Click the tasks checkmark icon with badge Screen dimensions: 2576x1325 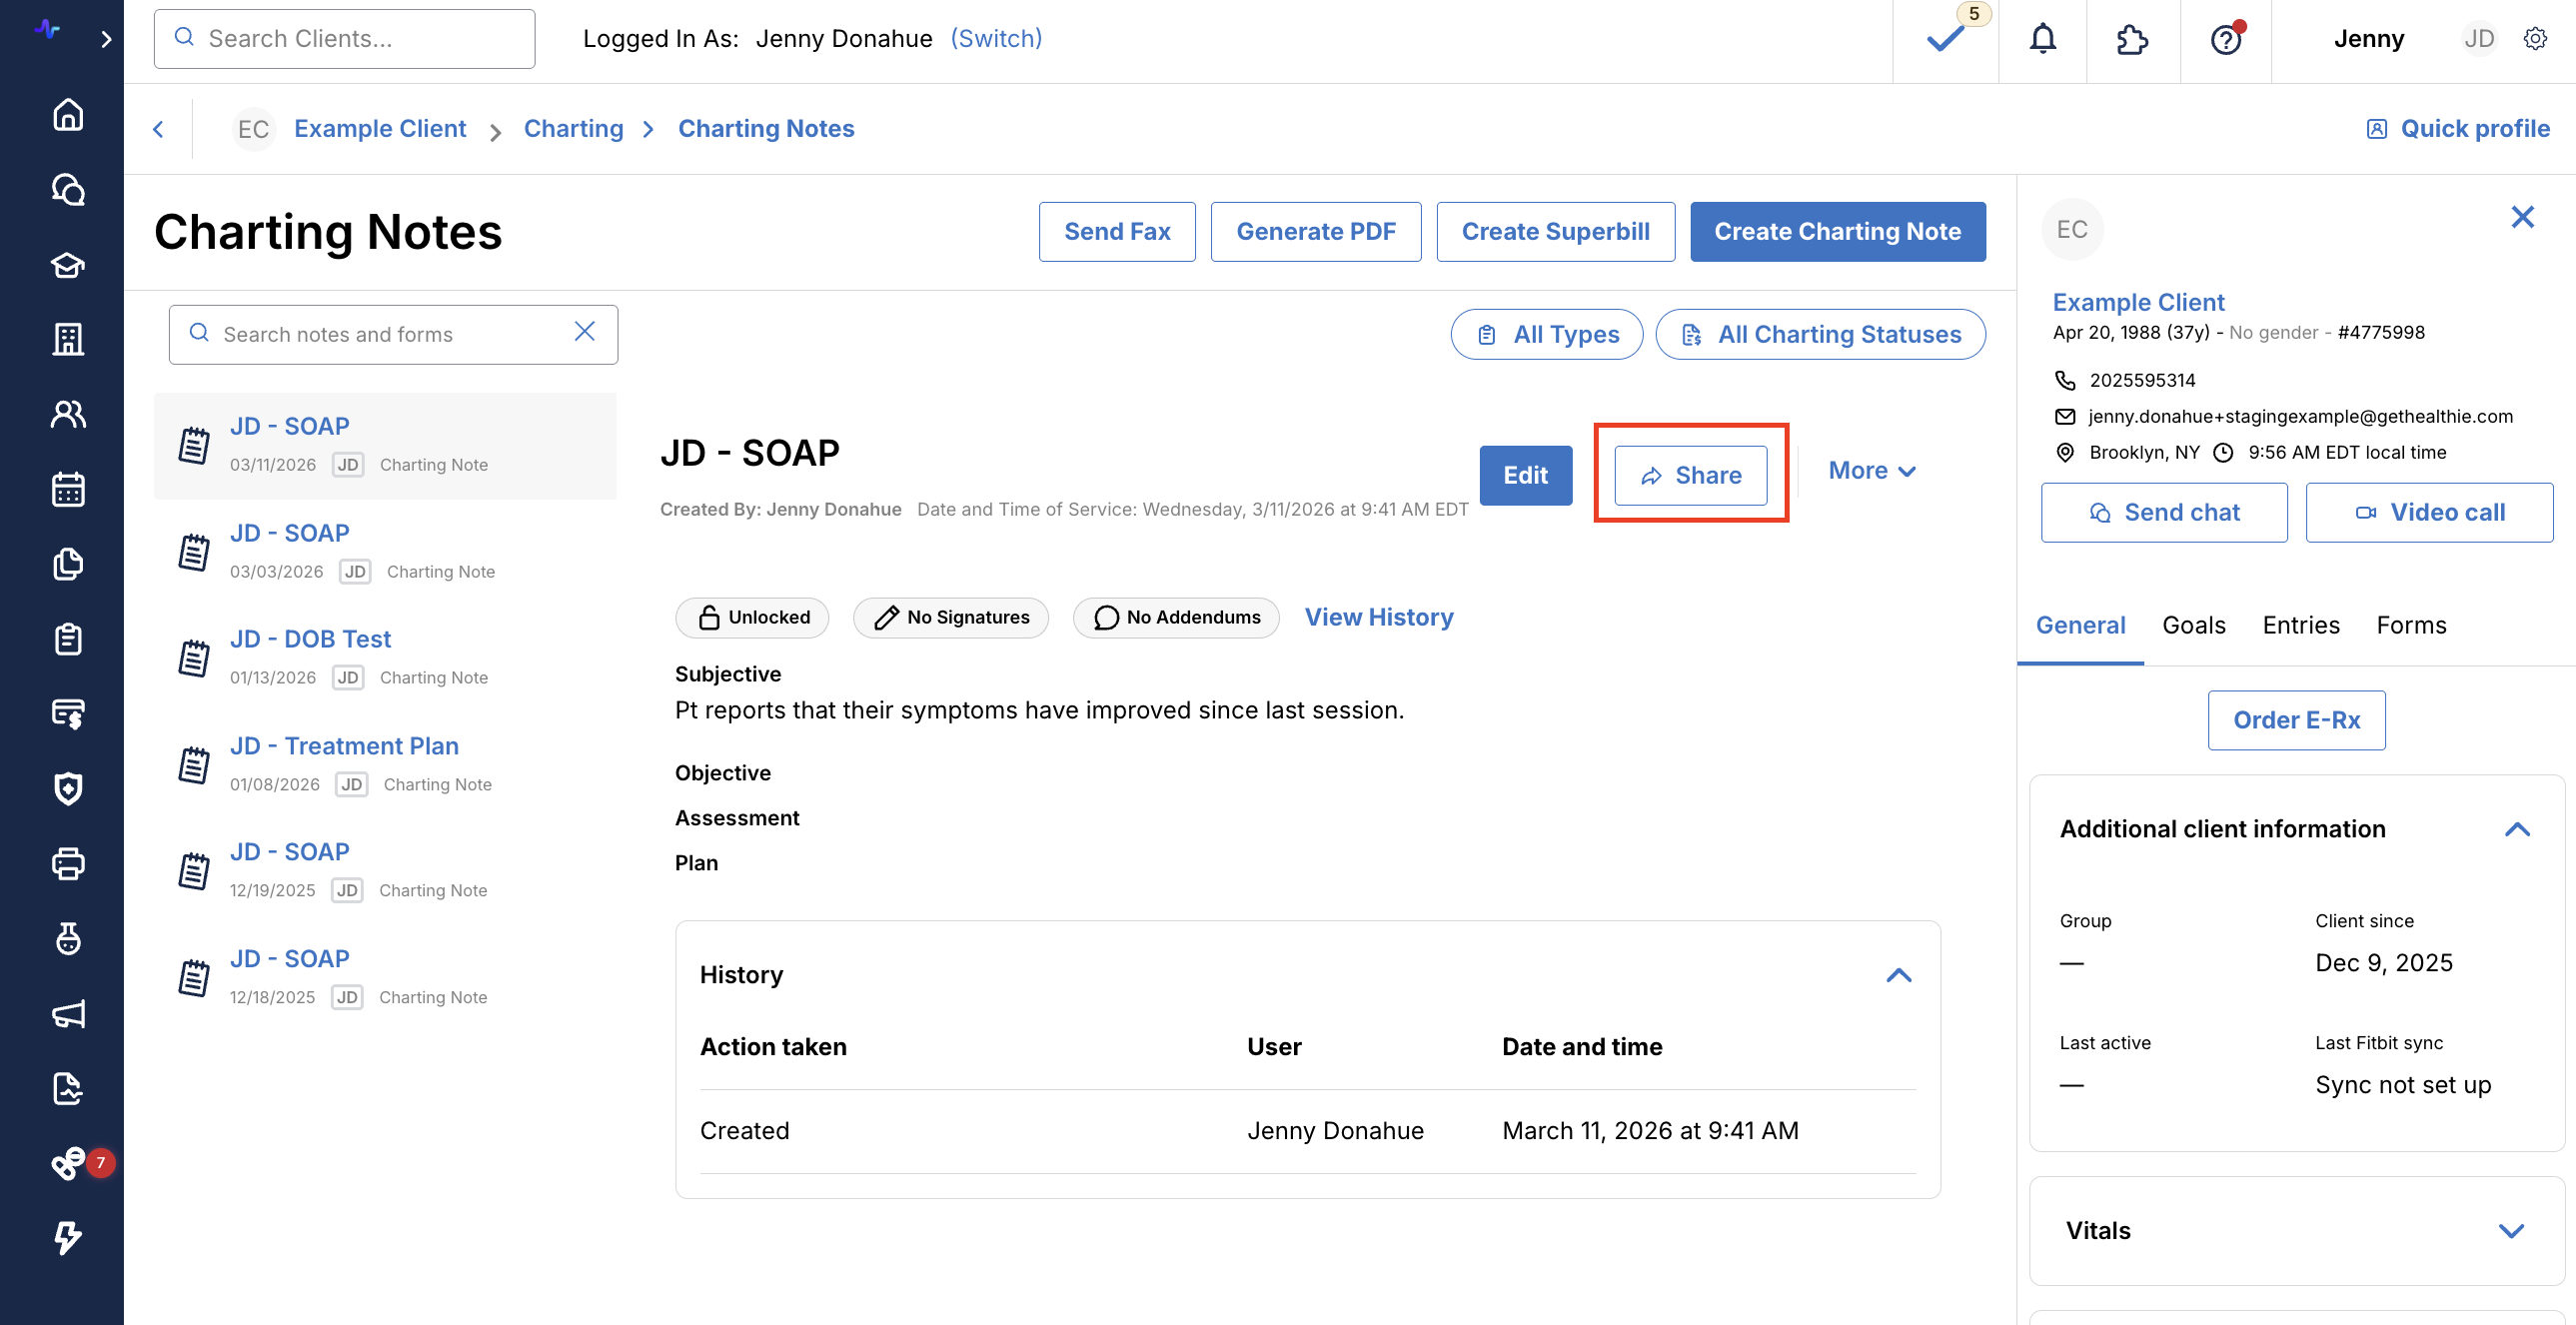point(1945,39)
